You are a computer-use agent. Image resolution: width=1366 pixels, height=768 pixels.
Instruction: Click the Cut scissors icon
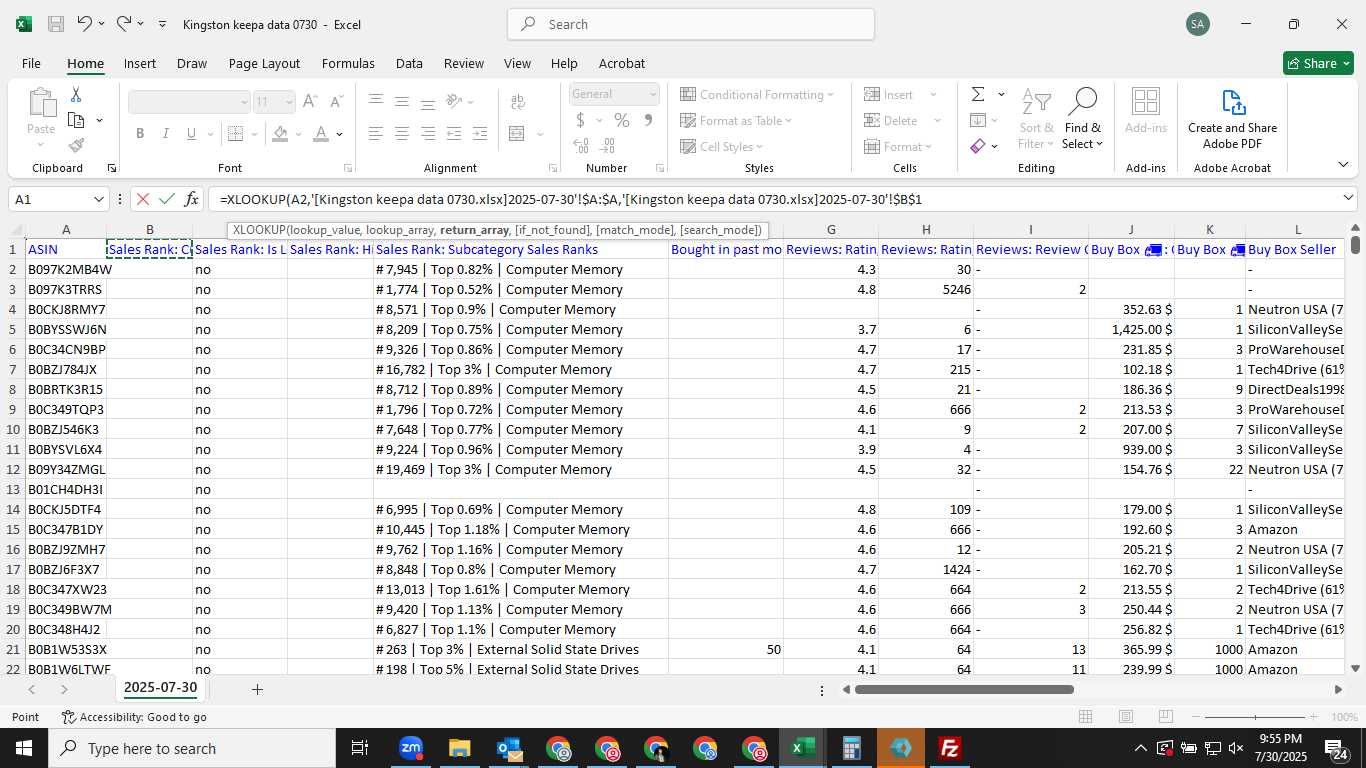76,95
